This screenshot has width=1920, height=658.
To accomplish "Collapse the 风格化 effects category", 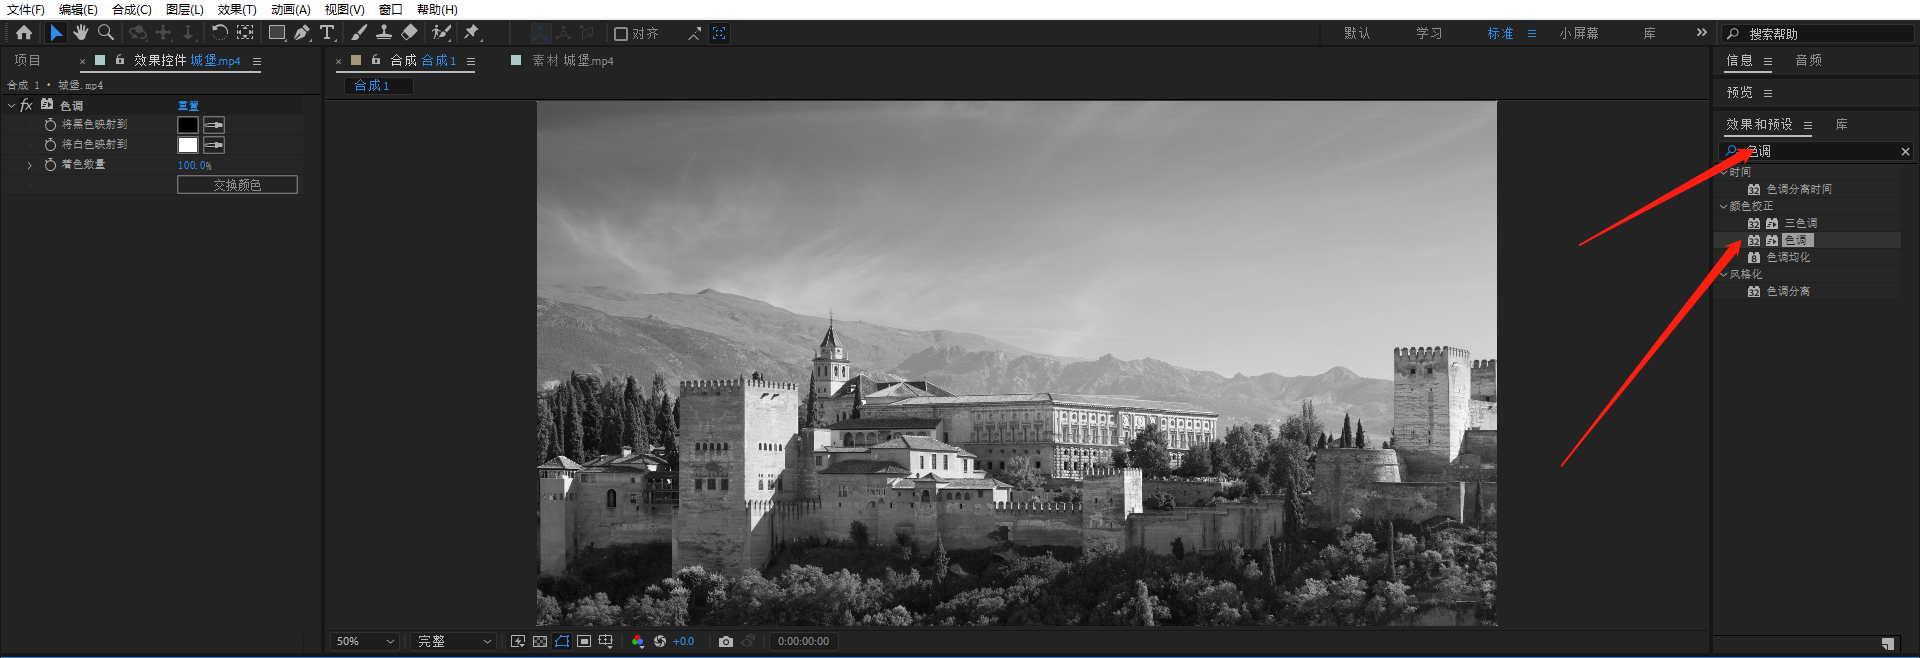I will click(x=1724, y=274).
